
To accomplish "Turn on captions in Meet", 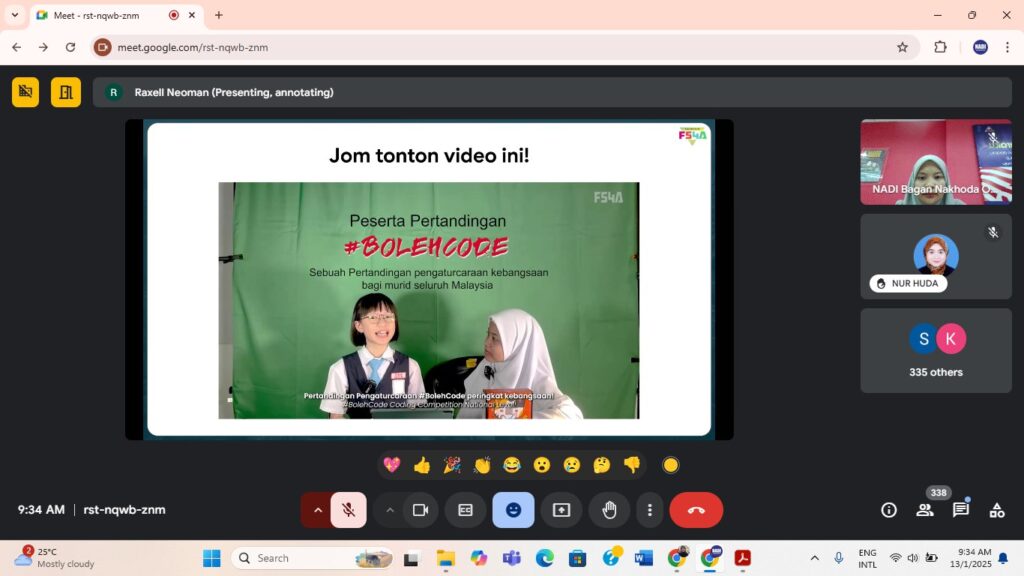I will pos(466,510).
